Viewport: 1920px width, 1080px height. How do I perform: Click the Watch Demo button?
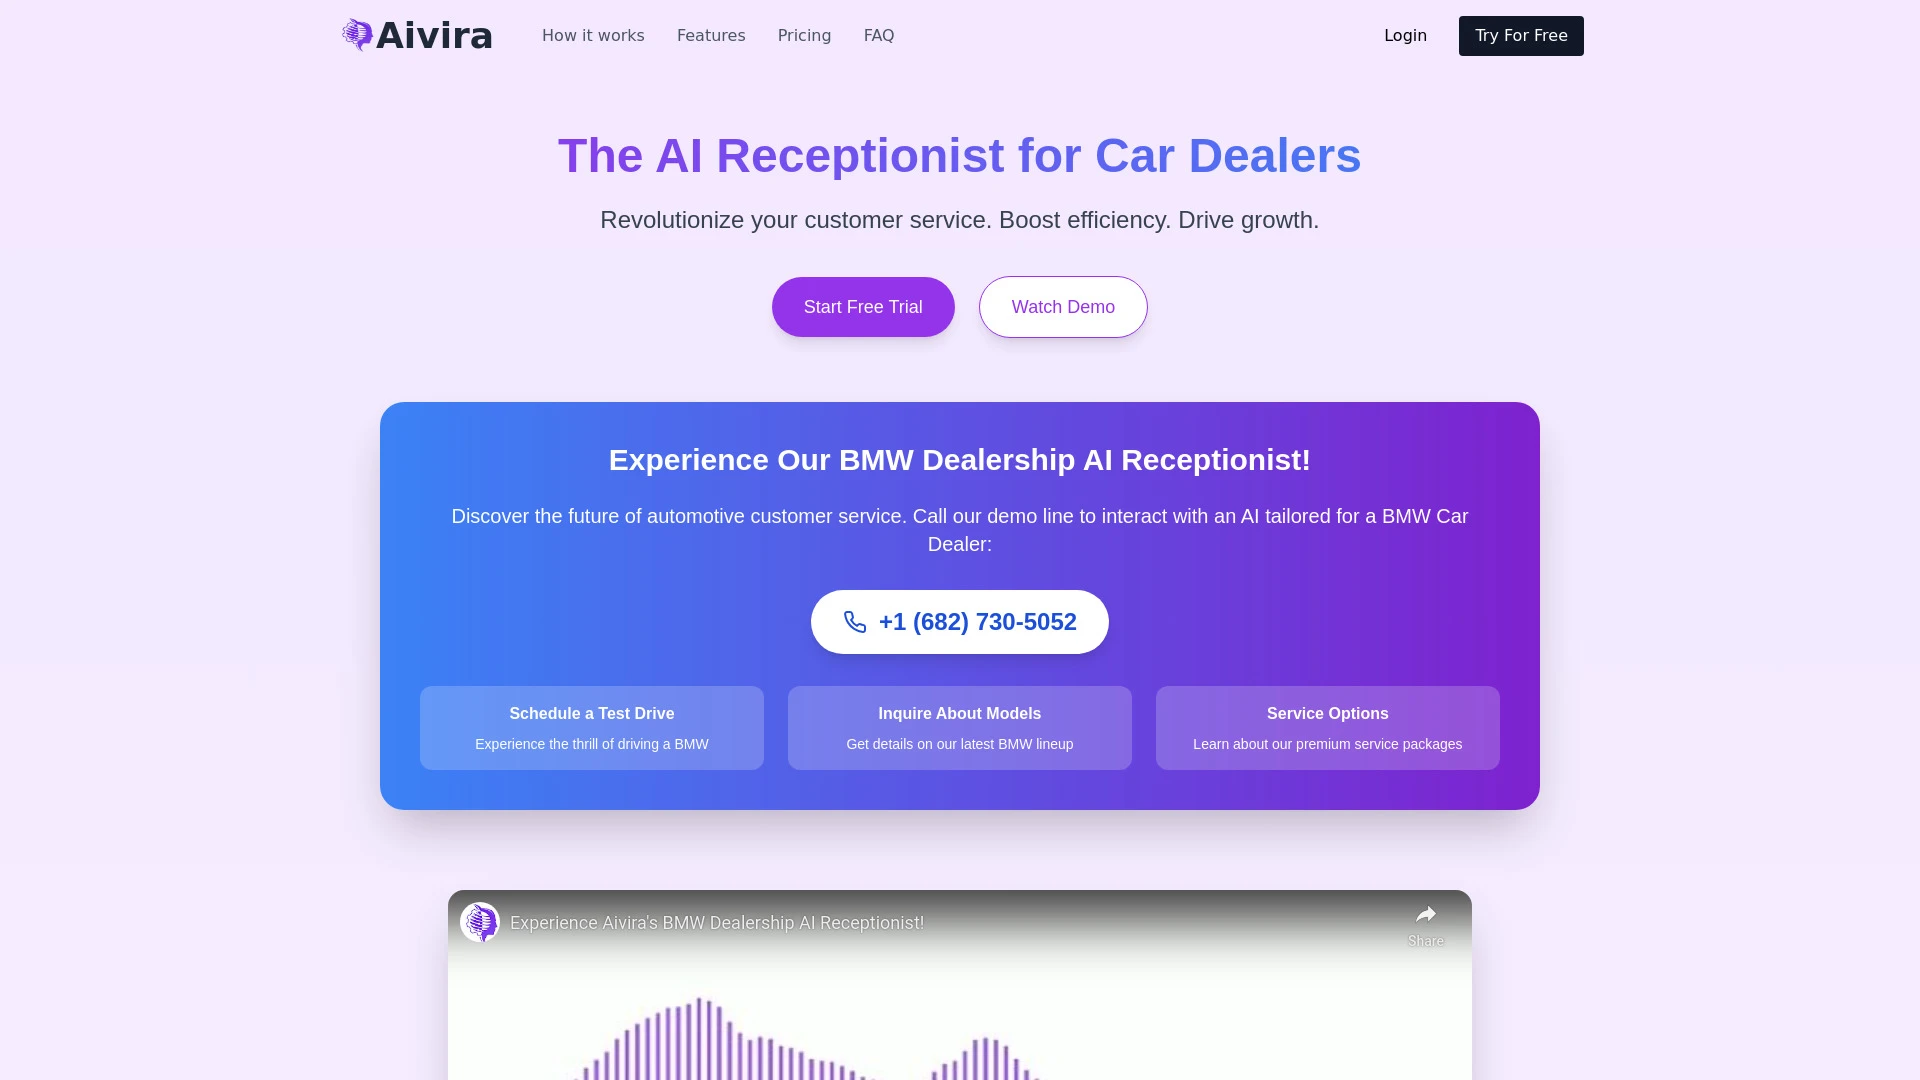pyautogui.click(x=1063, y=306)
